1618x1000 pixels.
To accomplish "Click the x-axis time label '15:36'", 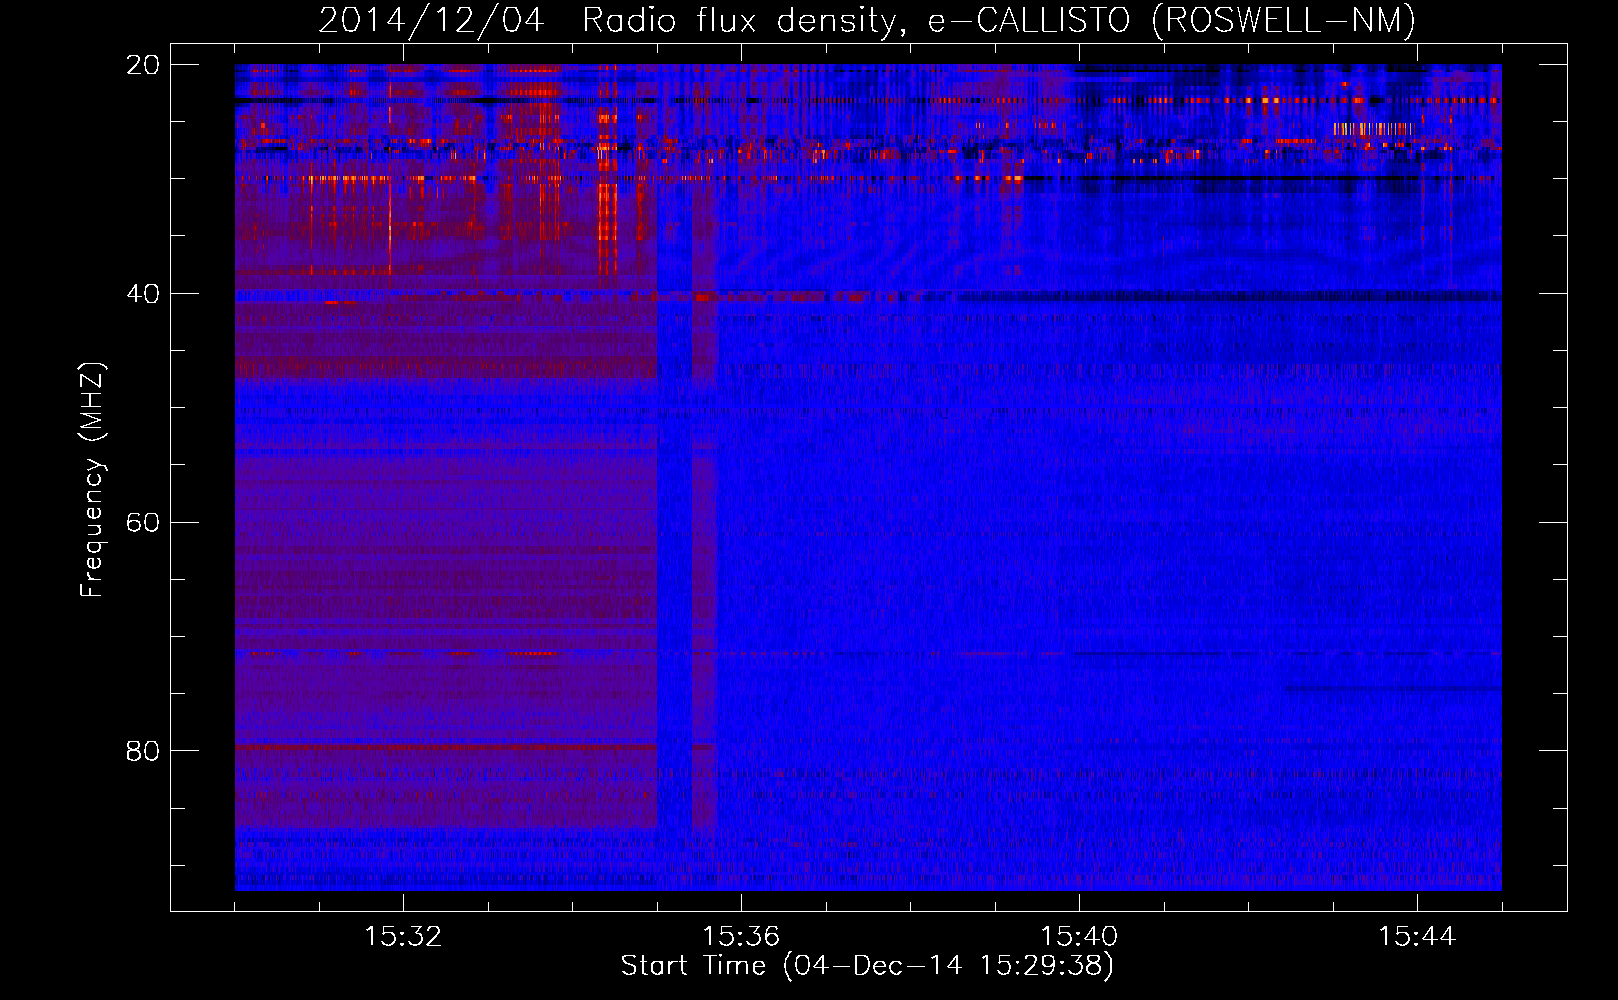I will [741, 936].
